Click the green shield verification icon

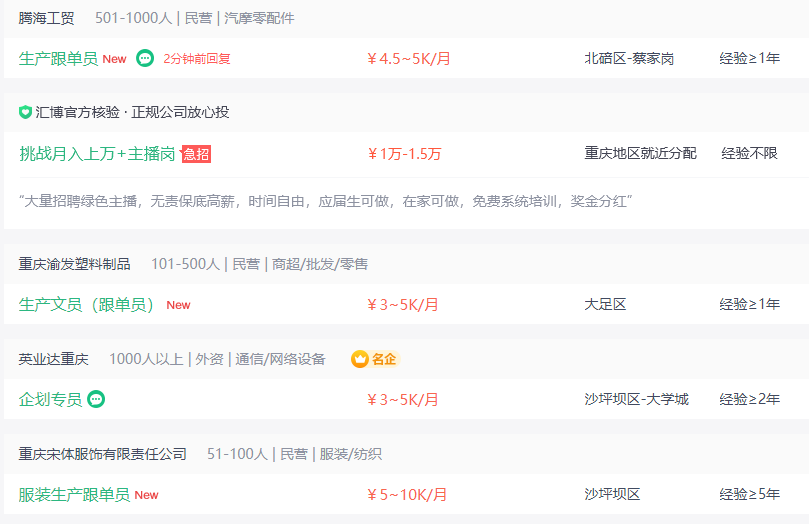[25, 112]
